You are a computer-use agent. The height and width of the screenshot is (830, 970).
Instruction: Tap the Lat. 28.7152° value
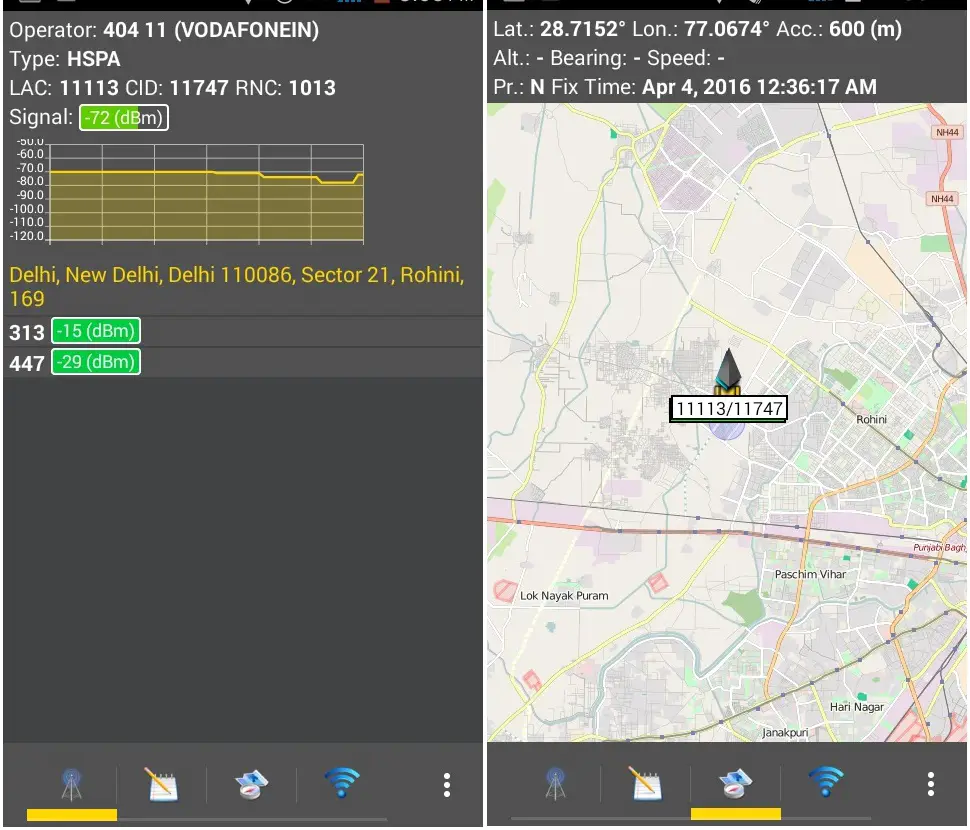583,29
